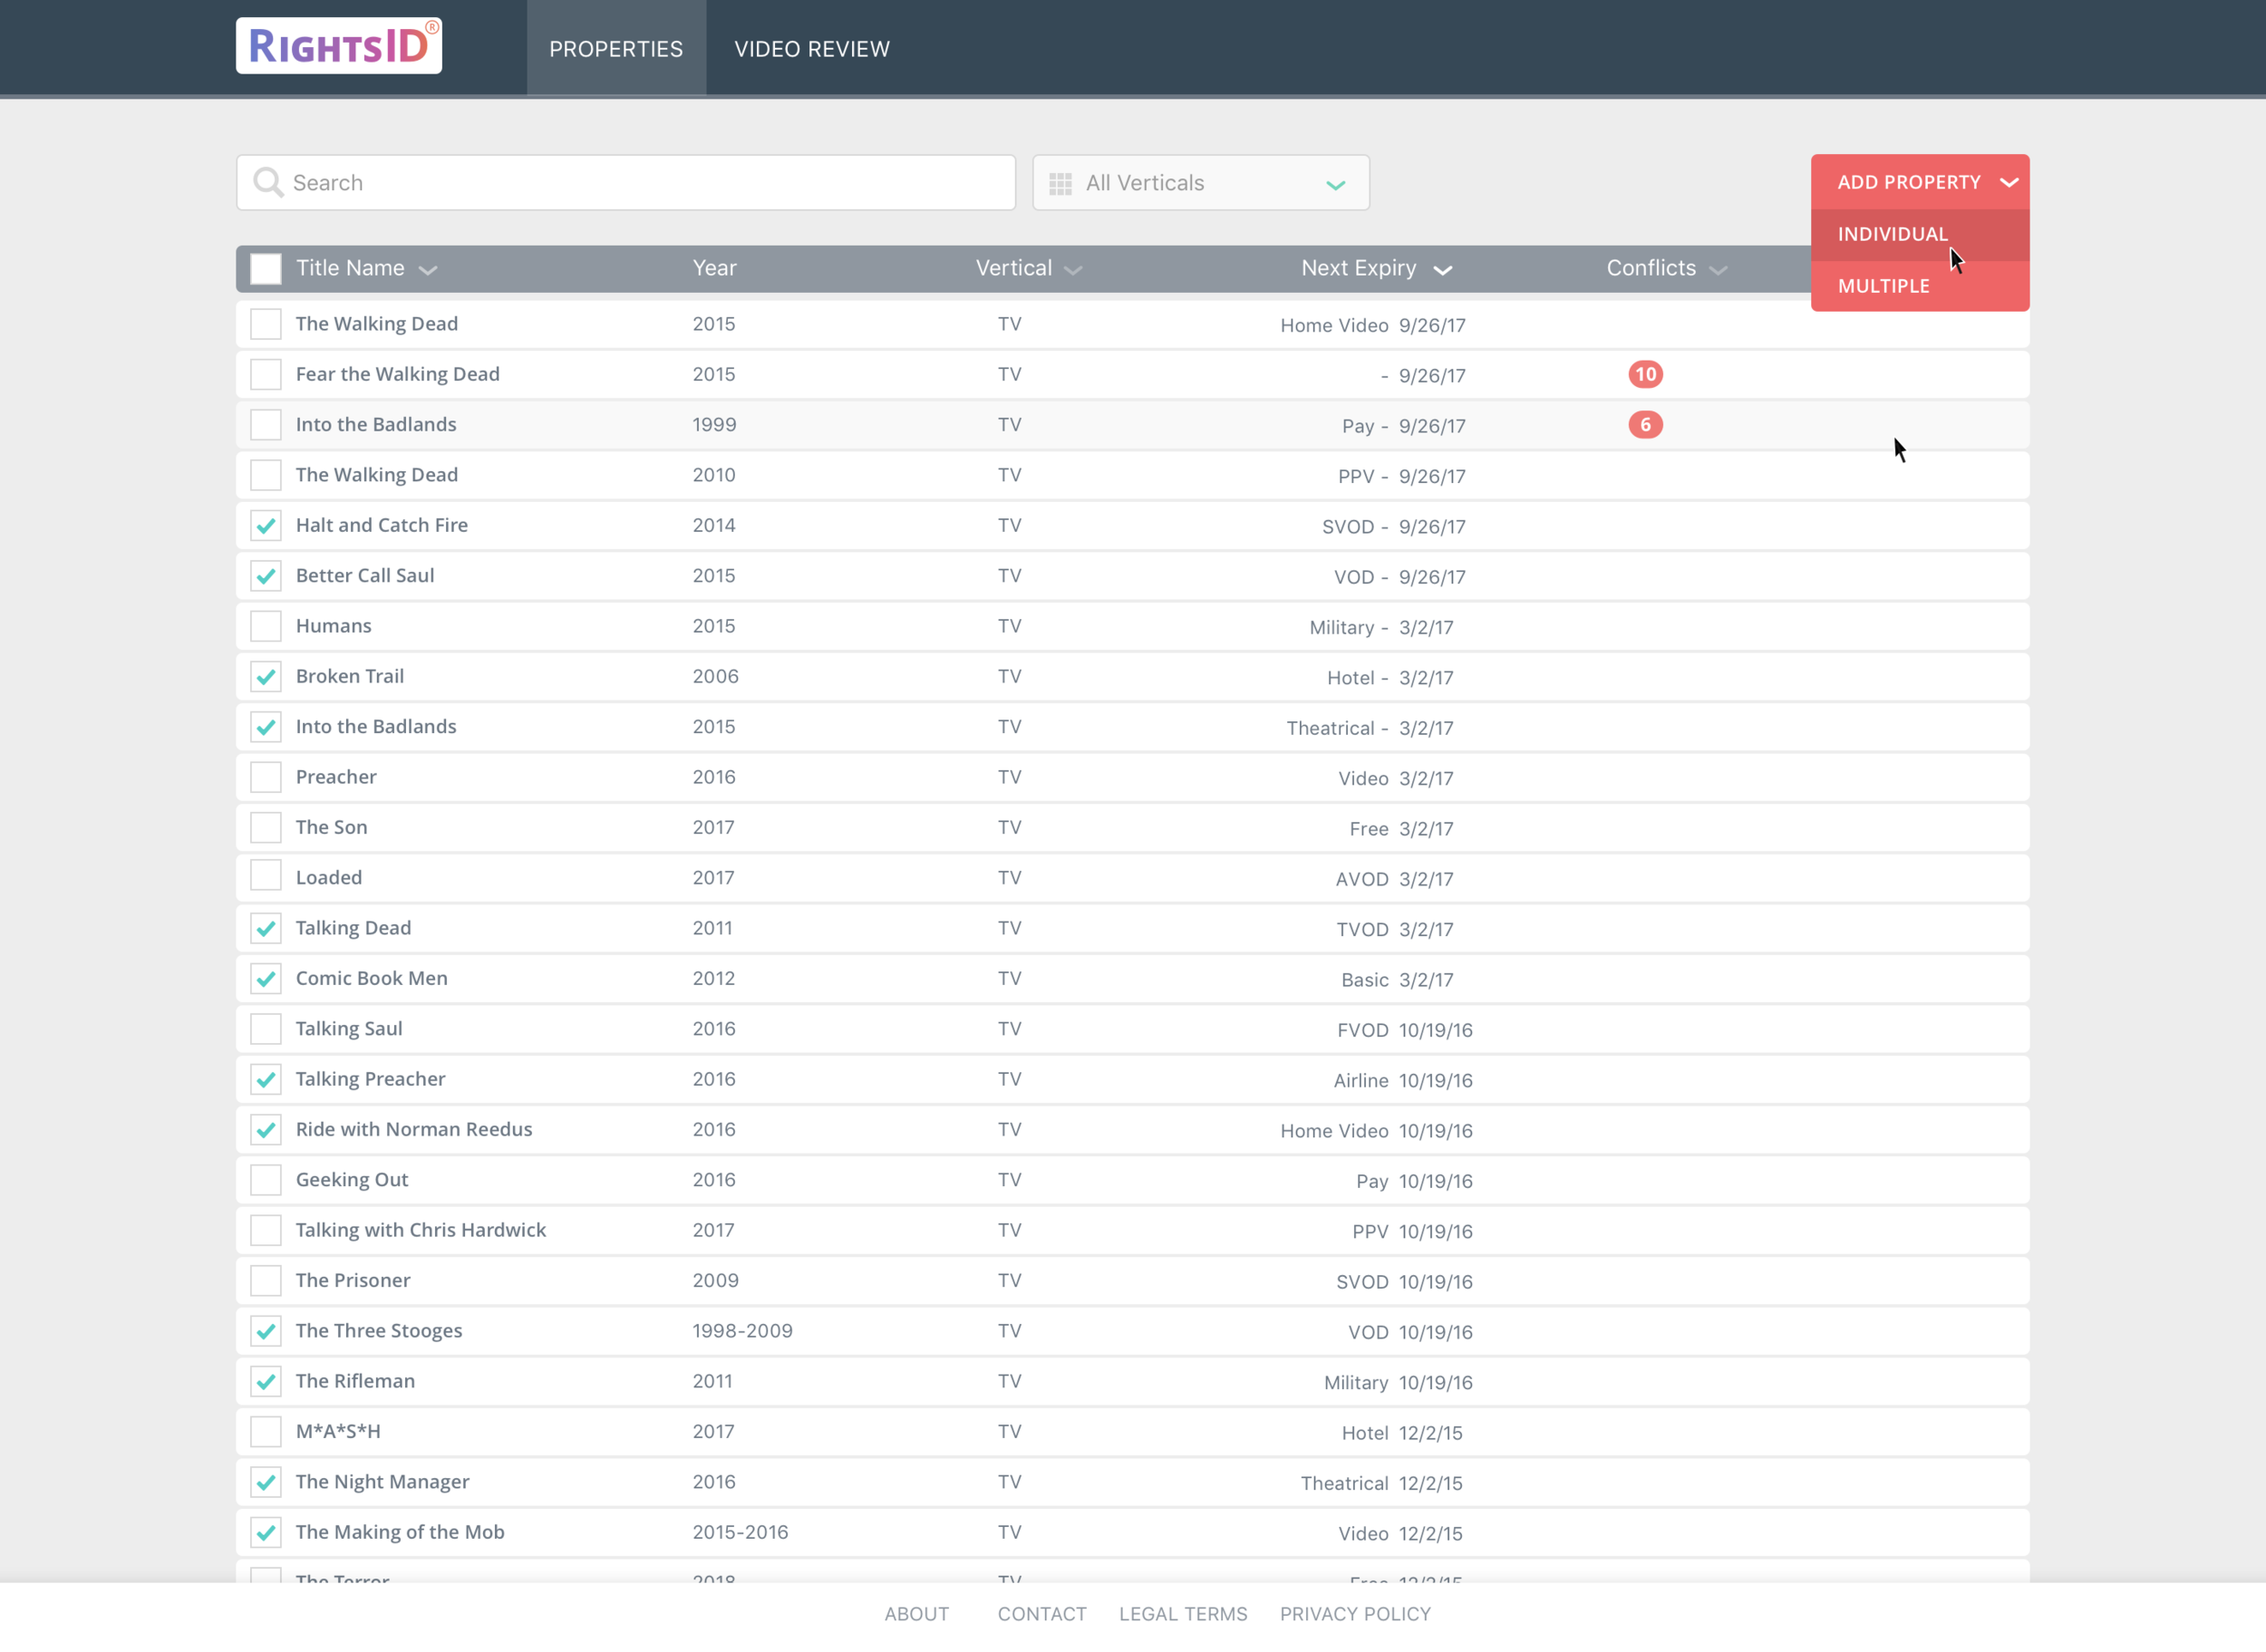This screenshot has height=1652, width=2266.
Task: Open the Into the Badlands 1999 title
Action: coord(376,424)
